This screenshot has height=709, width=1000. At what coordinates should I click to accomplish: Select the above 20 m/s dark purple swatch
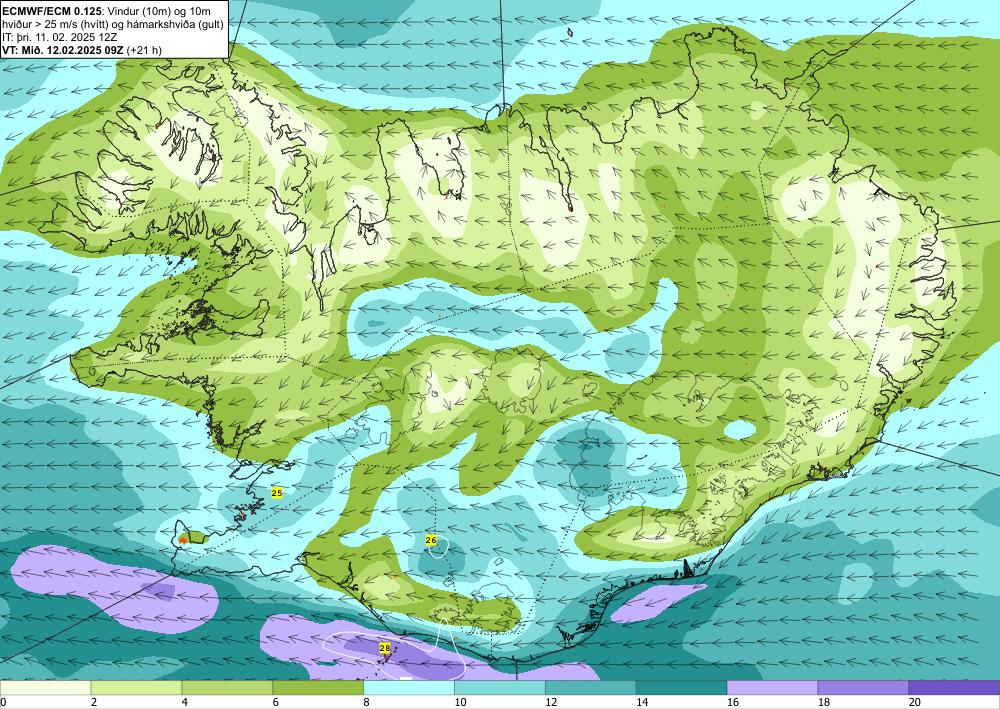pos(954,688)
